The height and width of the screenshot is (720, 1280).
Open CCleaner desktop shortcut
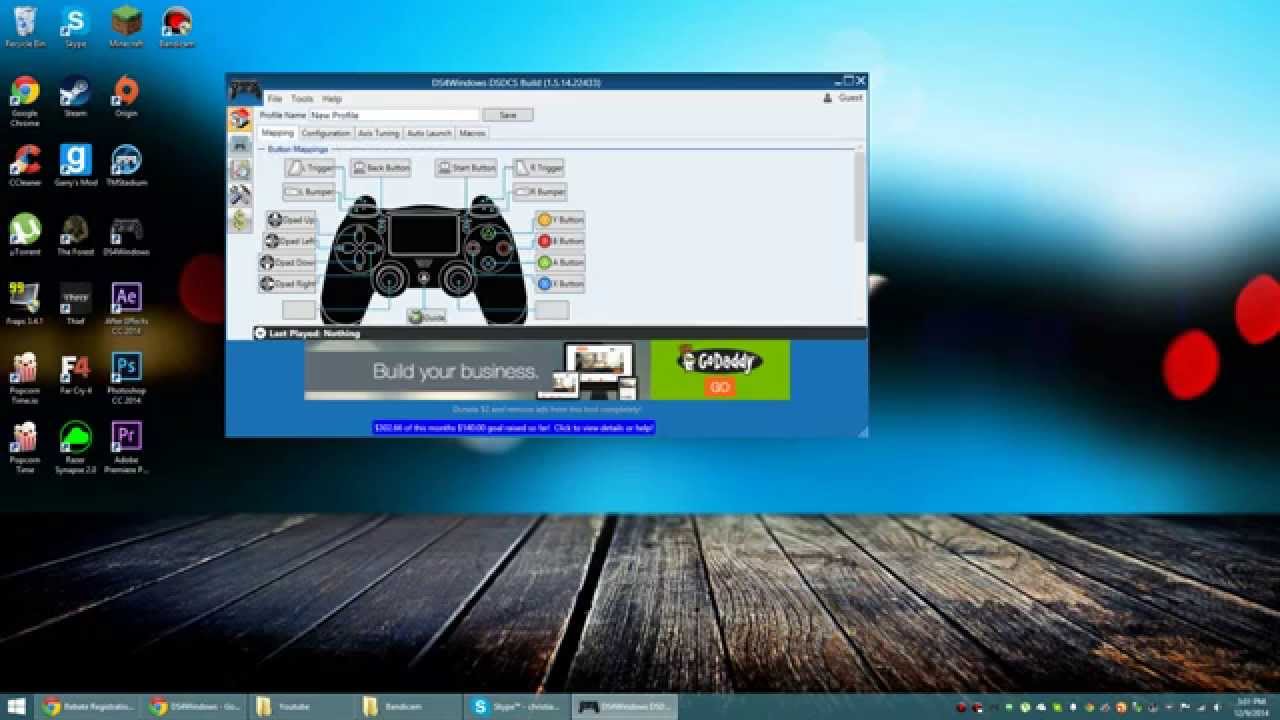point(25,165)
